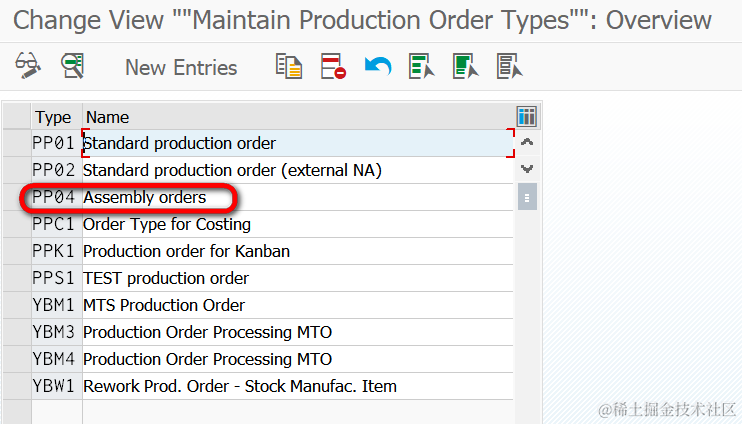Click the Select All icon

[x=422, y=66]
